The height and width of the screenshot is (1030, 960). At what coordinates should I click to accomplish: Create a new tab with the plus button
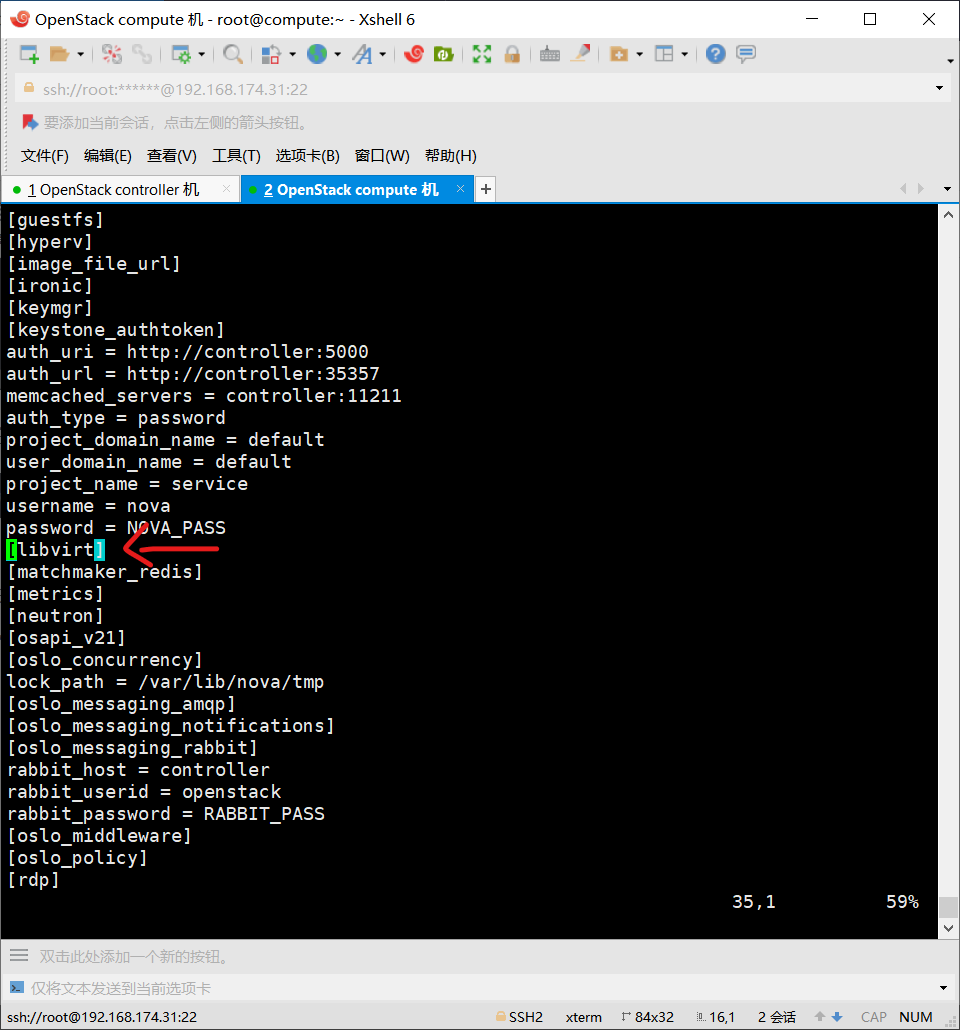pos(486,189)
